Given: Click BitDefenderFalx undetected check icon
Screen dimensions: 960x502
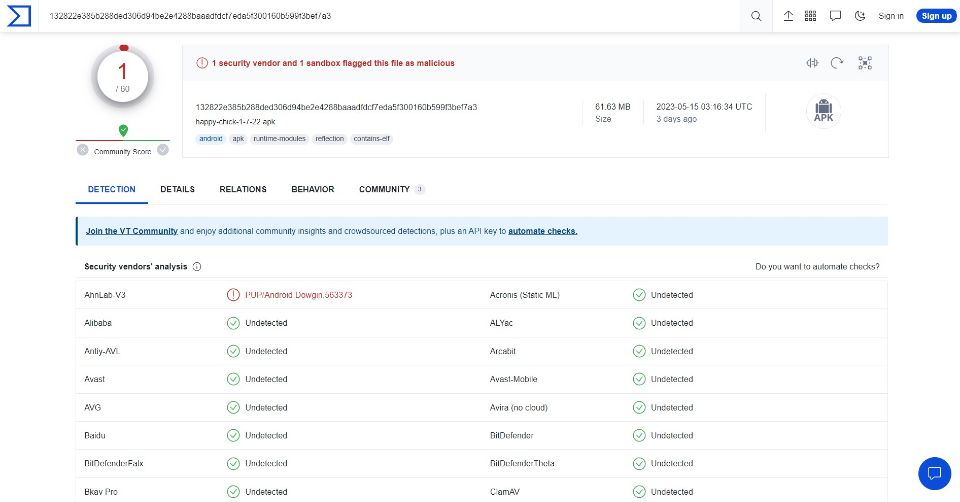Looking at the screenshot, I should point(233,463).
